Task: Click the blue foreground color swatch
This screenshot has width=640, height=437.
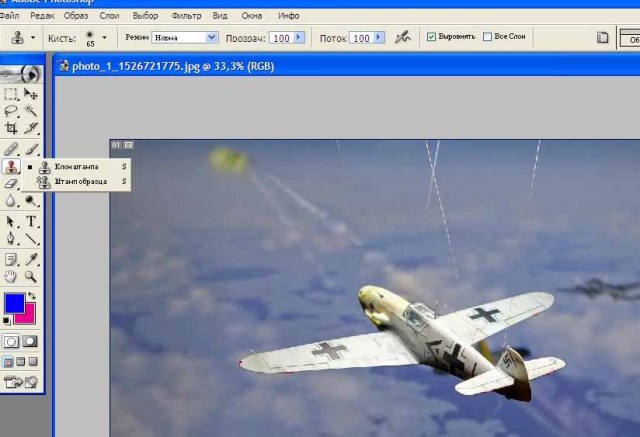Action: pyautogui.click(x=14, y=302)
